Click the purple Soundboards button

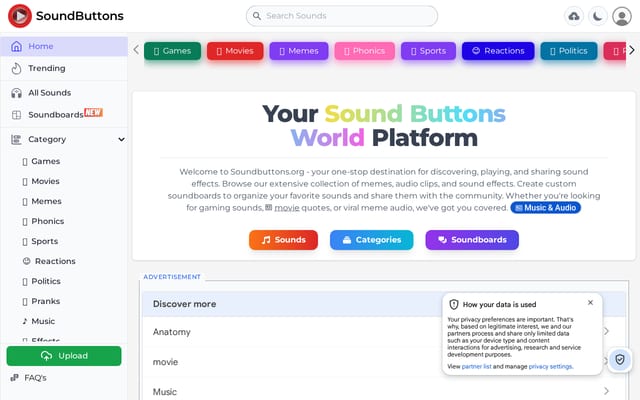(472, 240)
